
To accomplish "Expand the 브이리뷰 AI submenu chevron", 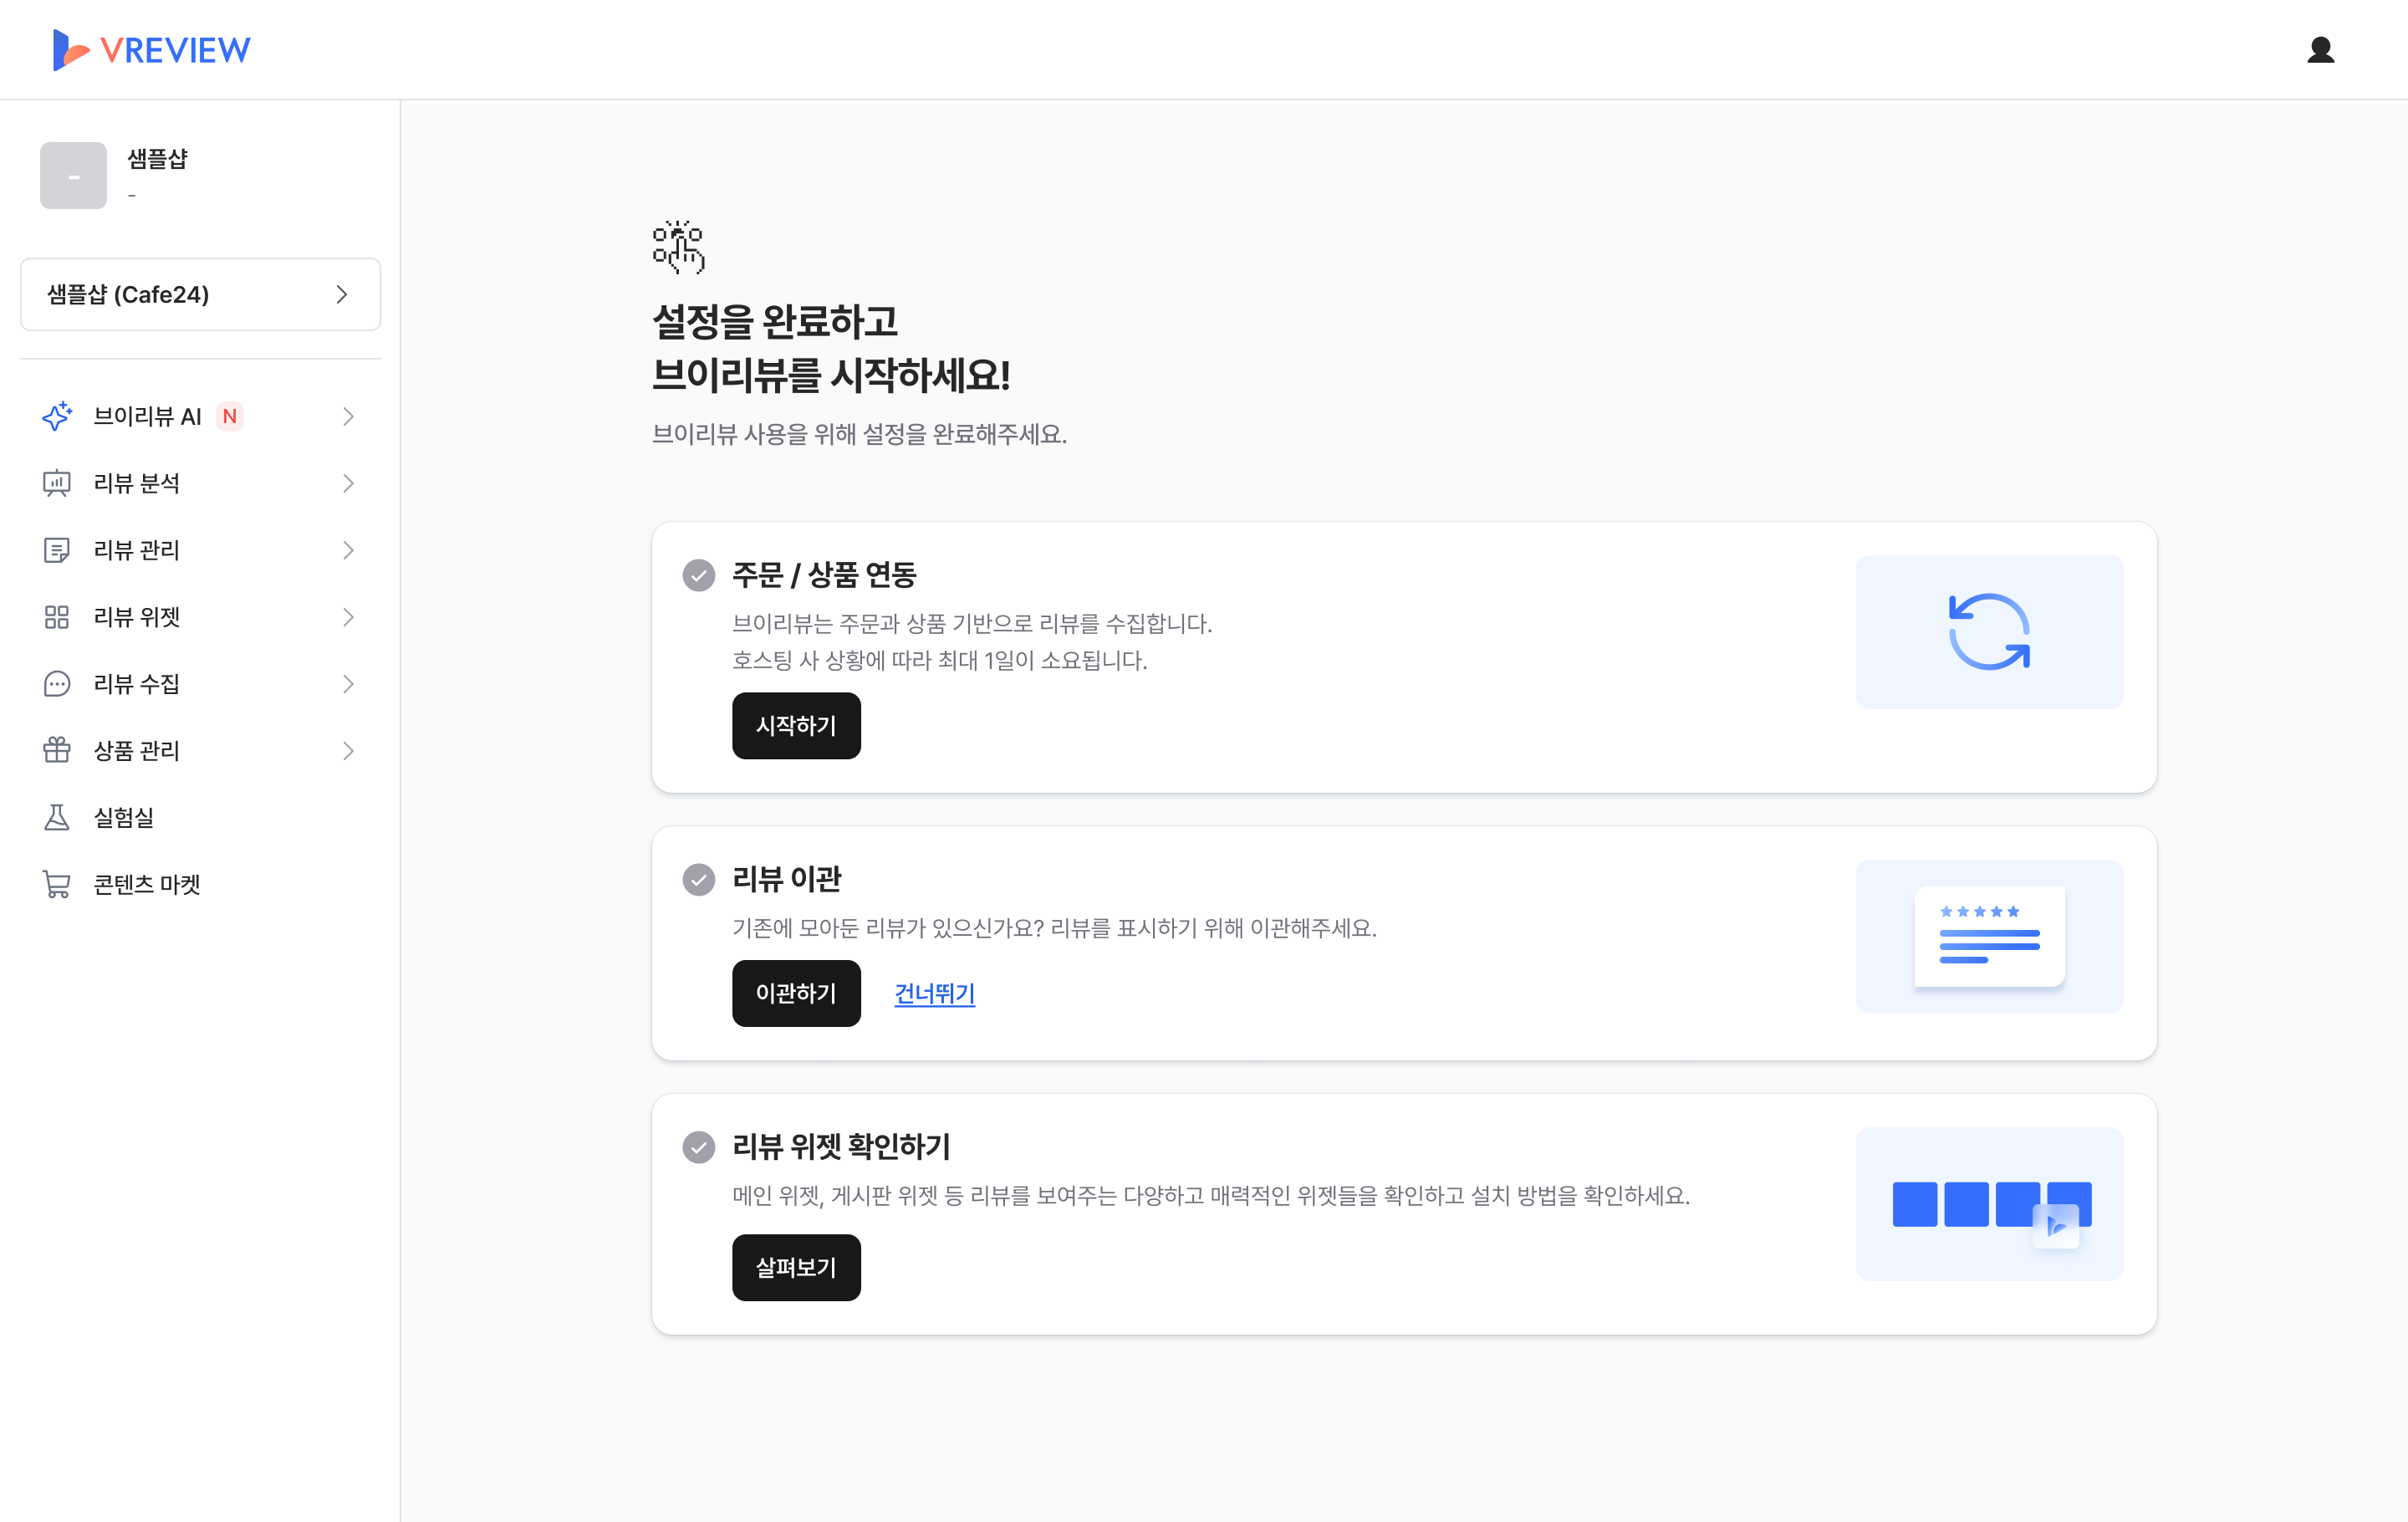I will [x=348, y=416].
